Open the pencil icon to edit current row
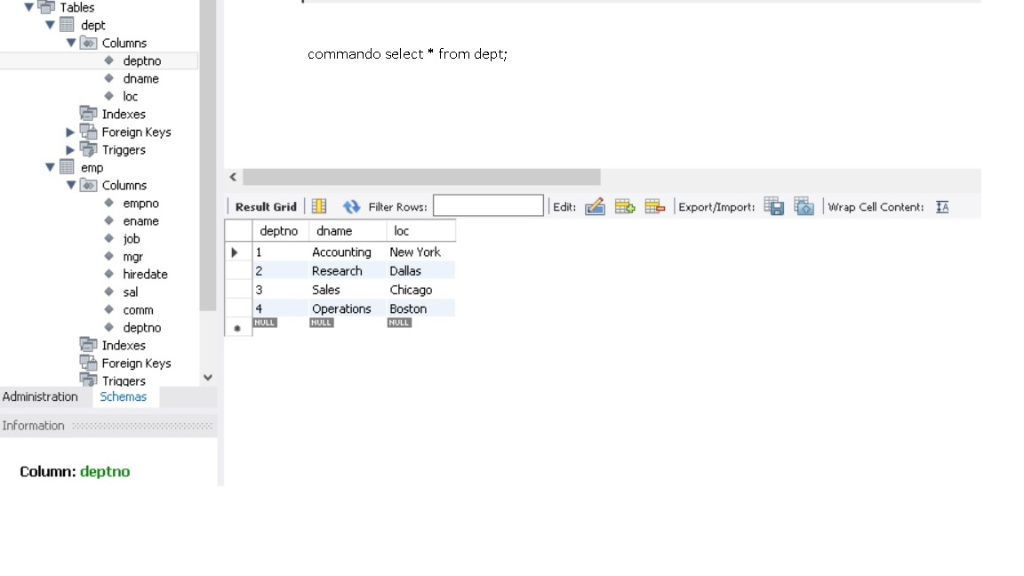The image size is (1024, 576). point(595,206)
